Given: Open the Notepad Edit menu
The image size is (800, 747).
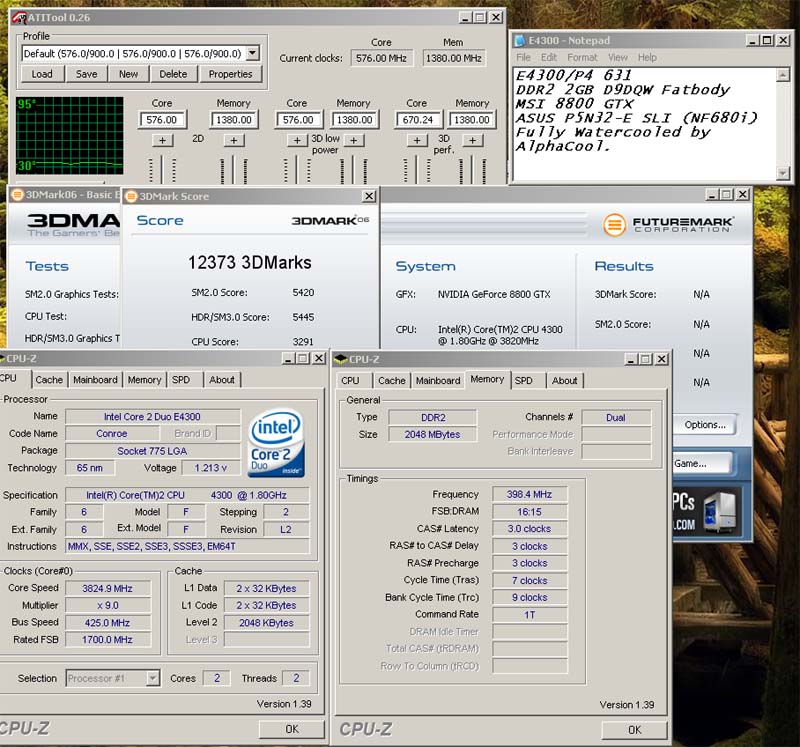Looking at the screenshot, I should pos(549,57).
